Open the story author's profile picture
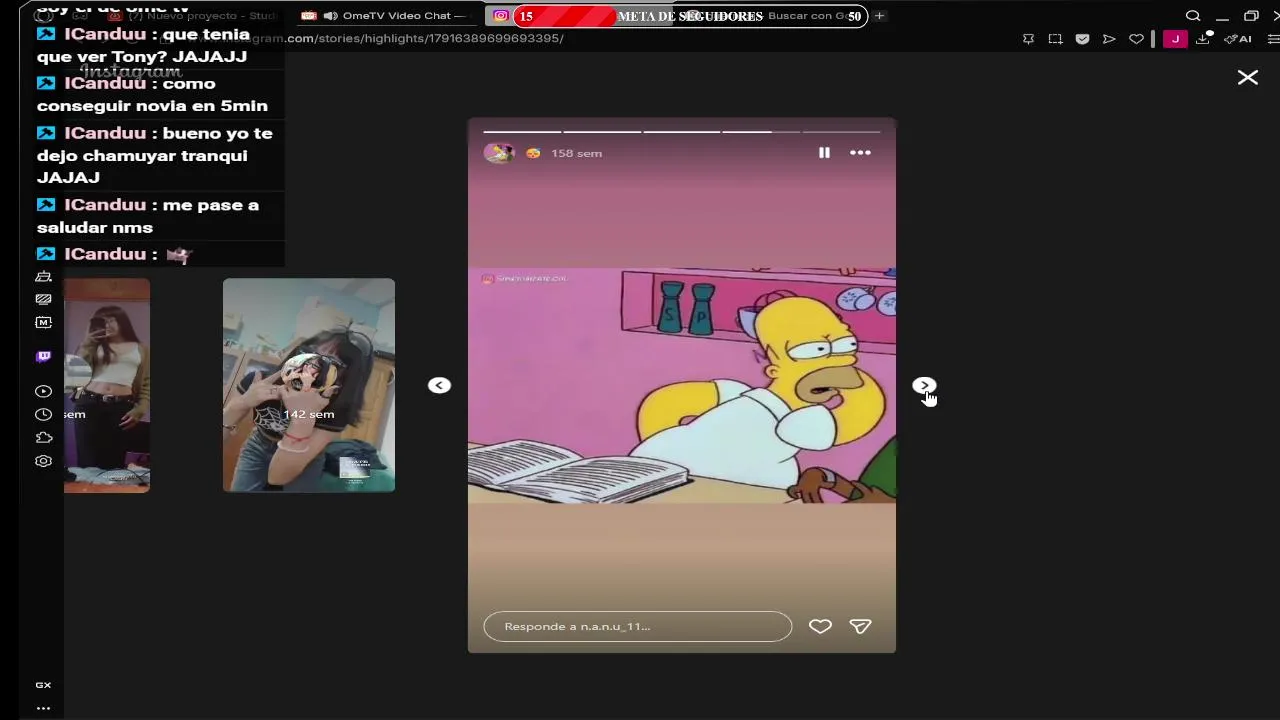The image size is (1280, 720). coord(498,152)
